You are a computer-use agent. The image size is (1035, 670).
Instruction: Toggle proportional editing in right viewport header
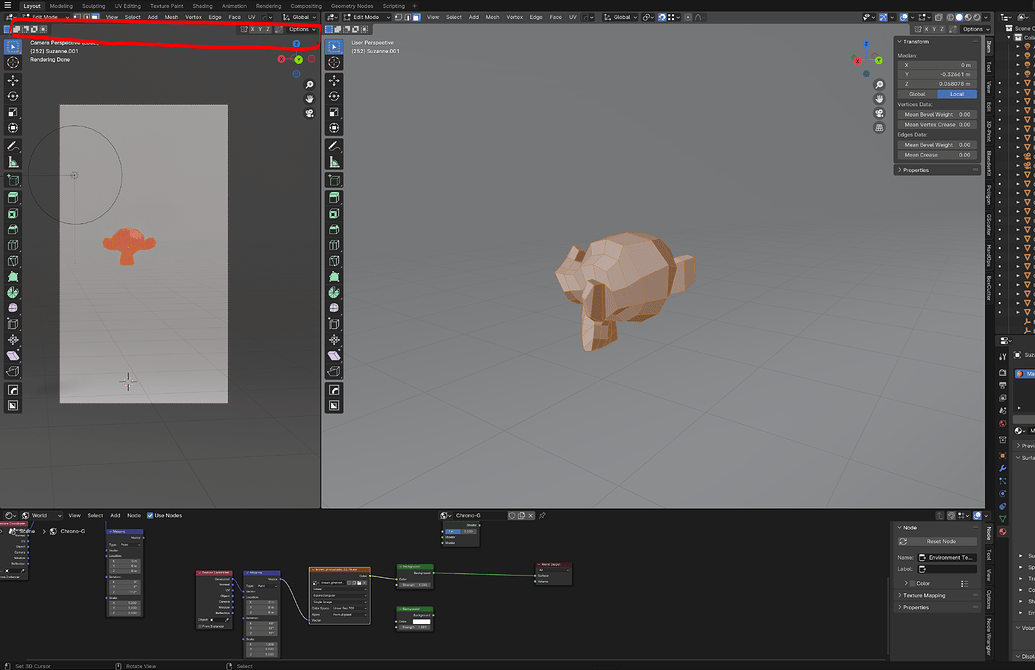(688, 17)
